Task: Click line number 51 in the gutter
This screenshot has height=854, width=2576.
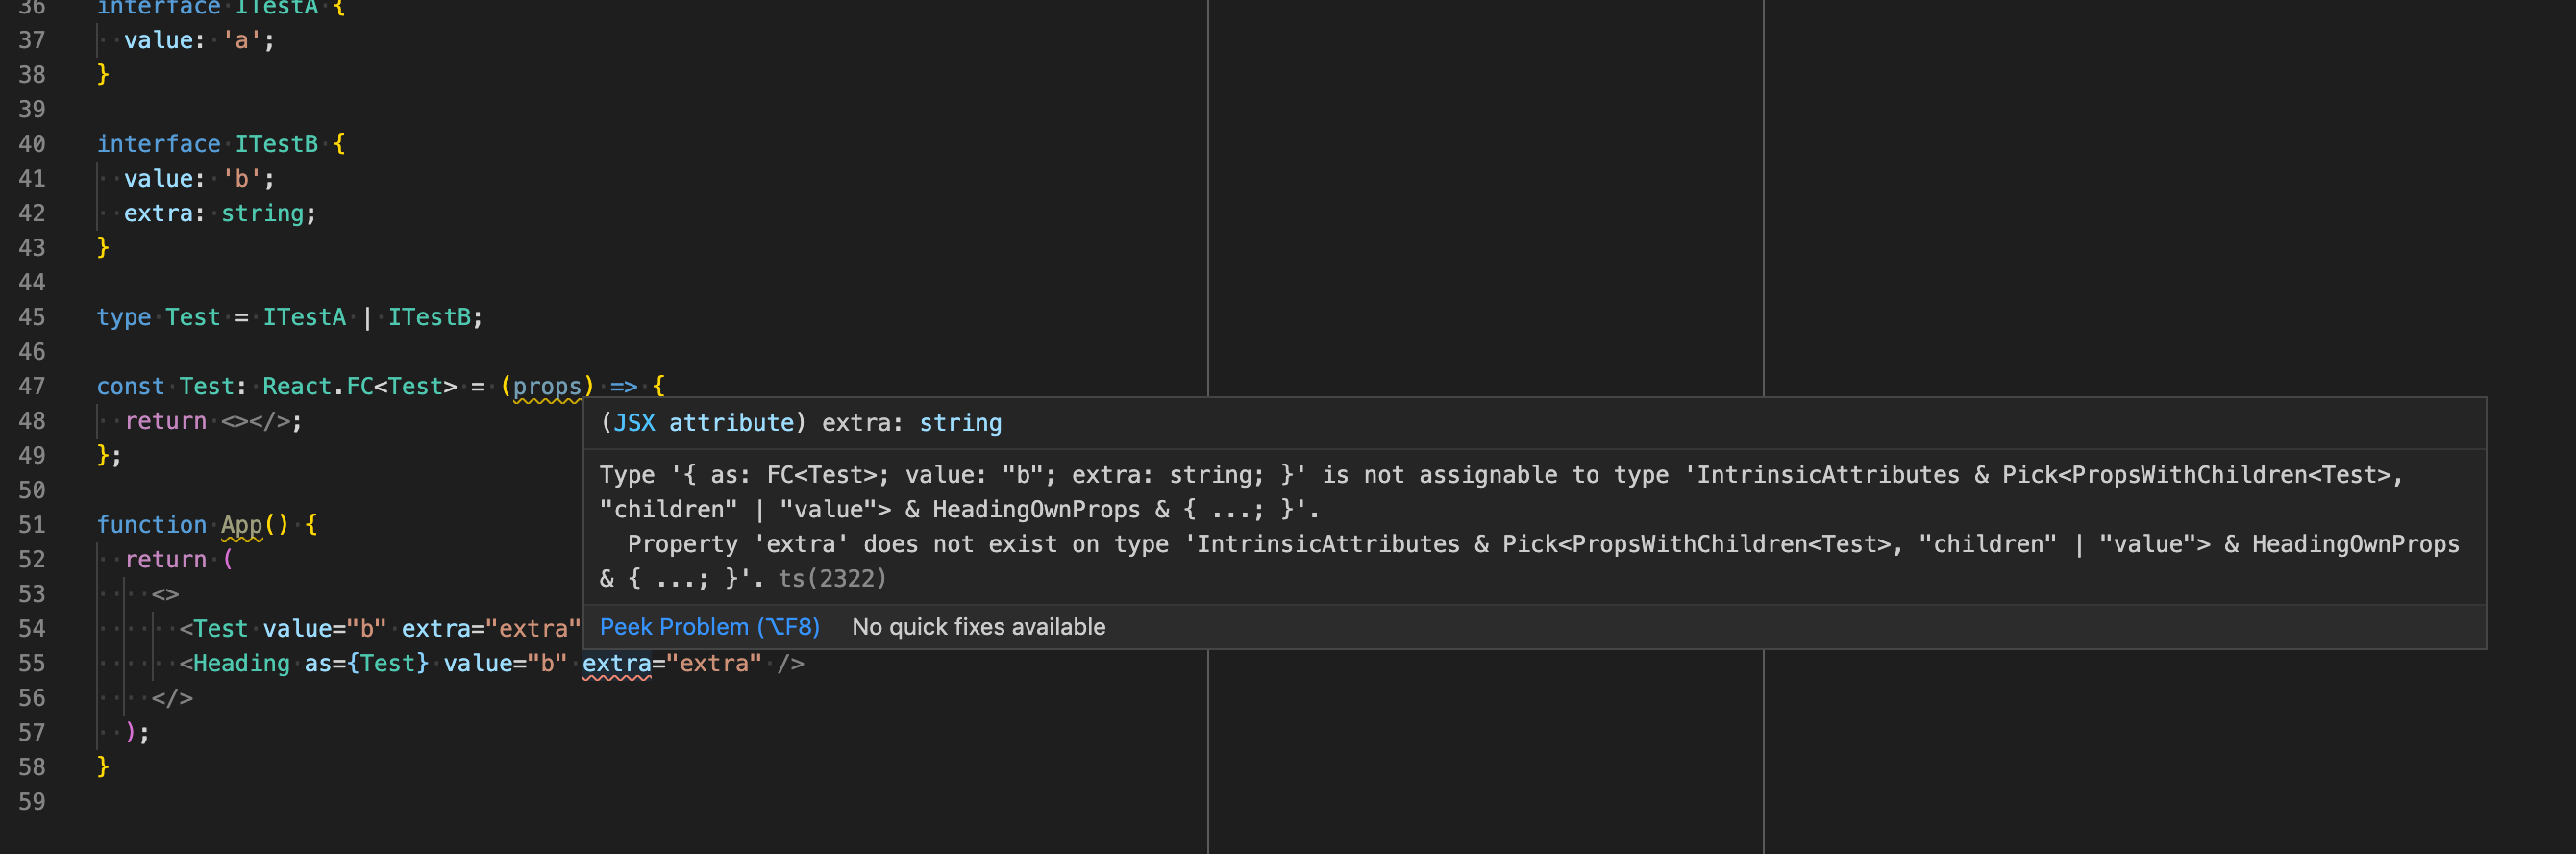Action: (32, 525)
